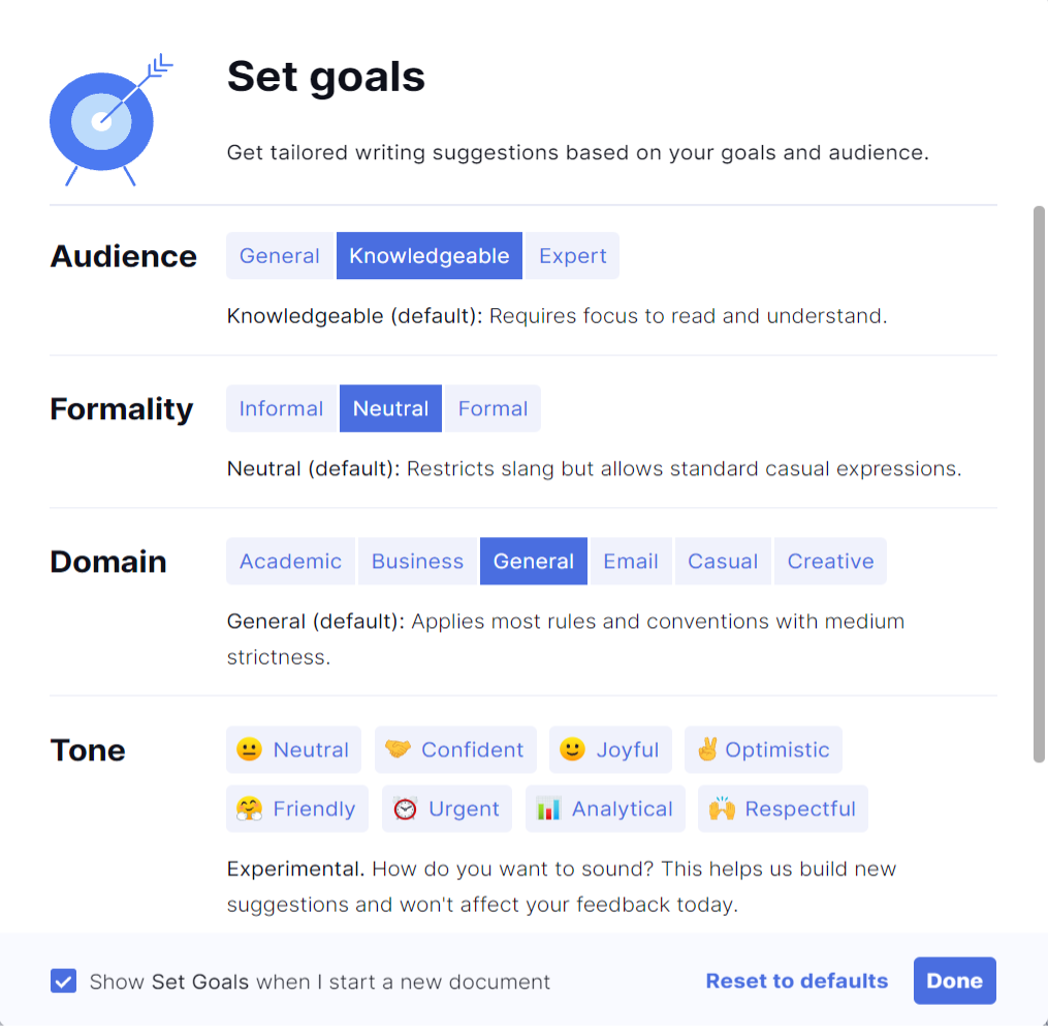
Task: Uncheck Show Set Goals for new documents
Action: (63, 983)
